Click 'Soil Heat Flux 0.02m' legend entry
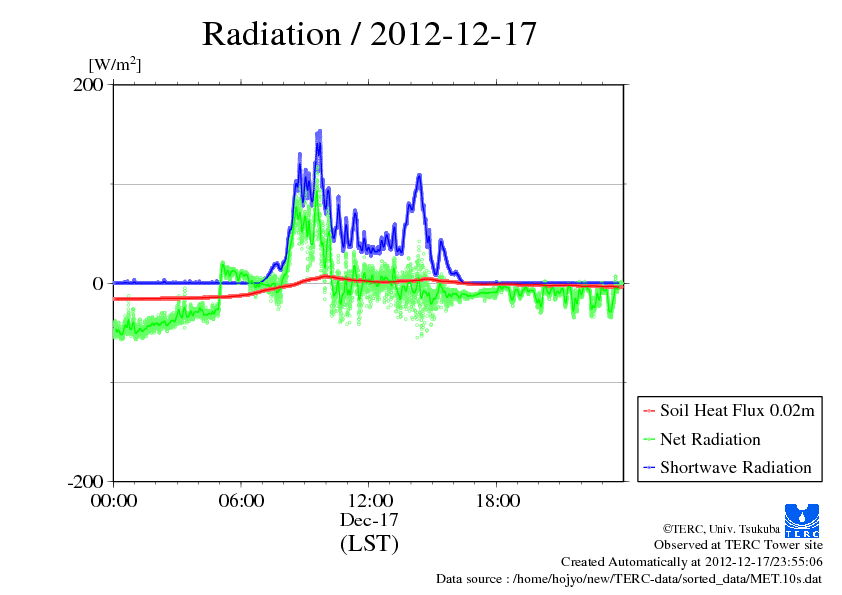 [x=737, y=411]
